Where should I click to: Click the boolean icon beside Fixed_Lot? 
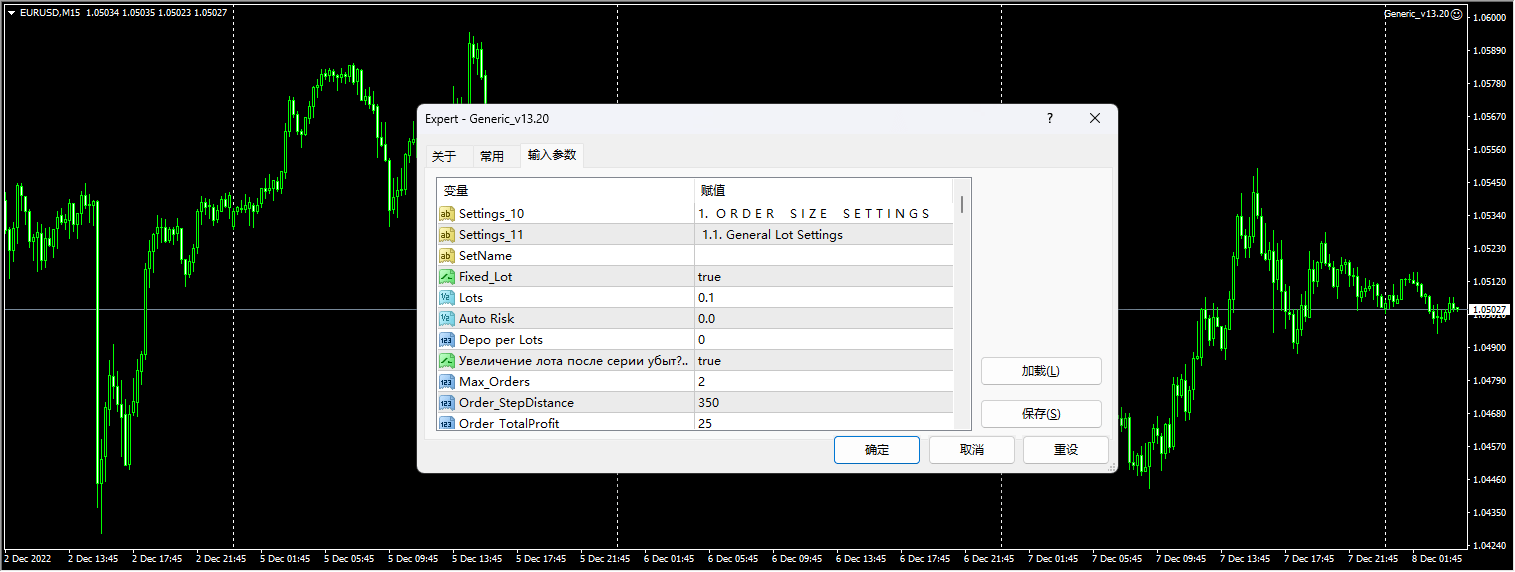point(447,276)
